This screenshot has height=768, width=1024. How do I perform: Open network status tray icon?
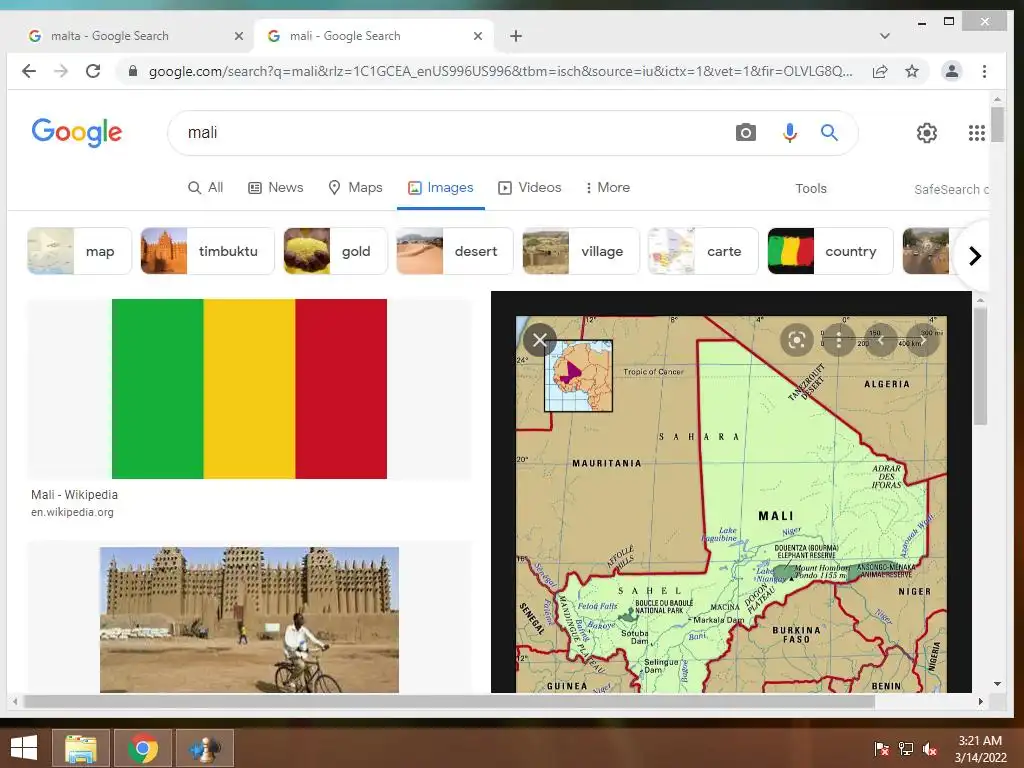906,749
